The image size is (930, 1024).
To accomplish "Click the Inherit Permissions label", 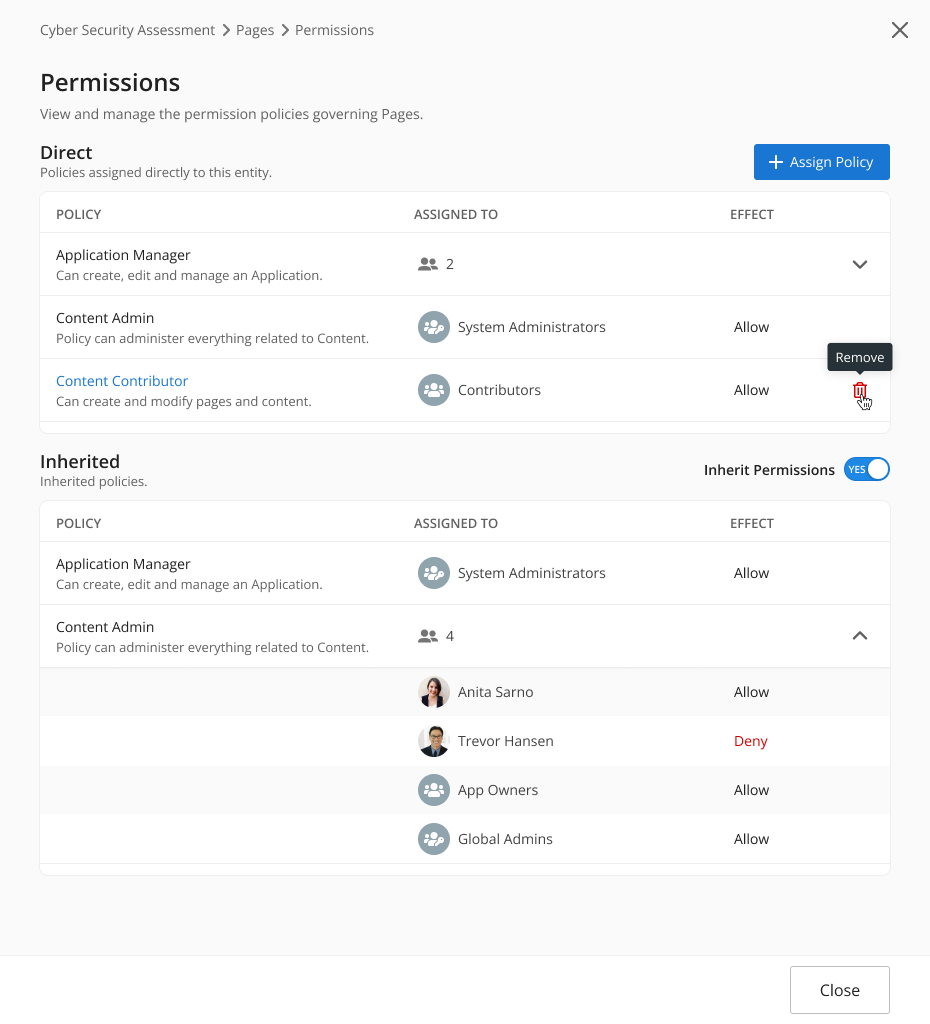I will (769, 470).
